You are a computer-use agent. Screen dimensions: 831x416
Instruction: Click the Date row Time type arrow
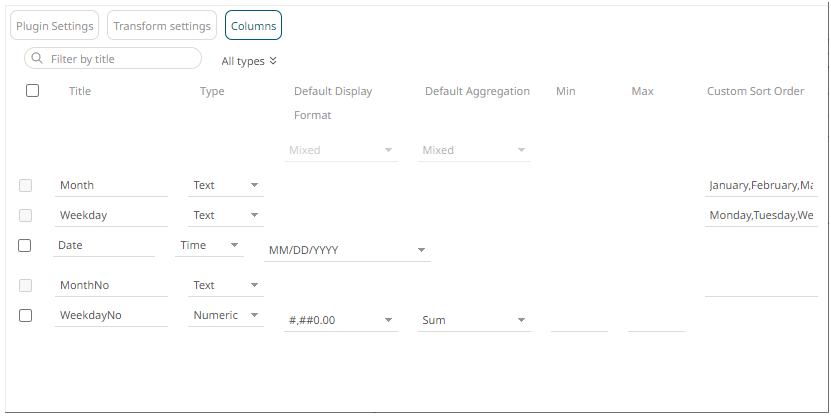pos(234,245)
